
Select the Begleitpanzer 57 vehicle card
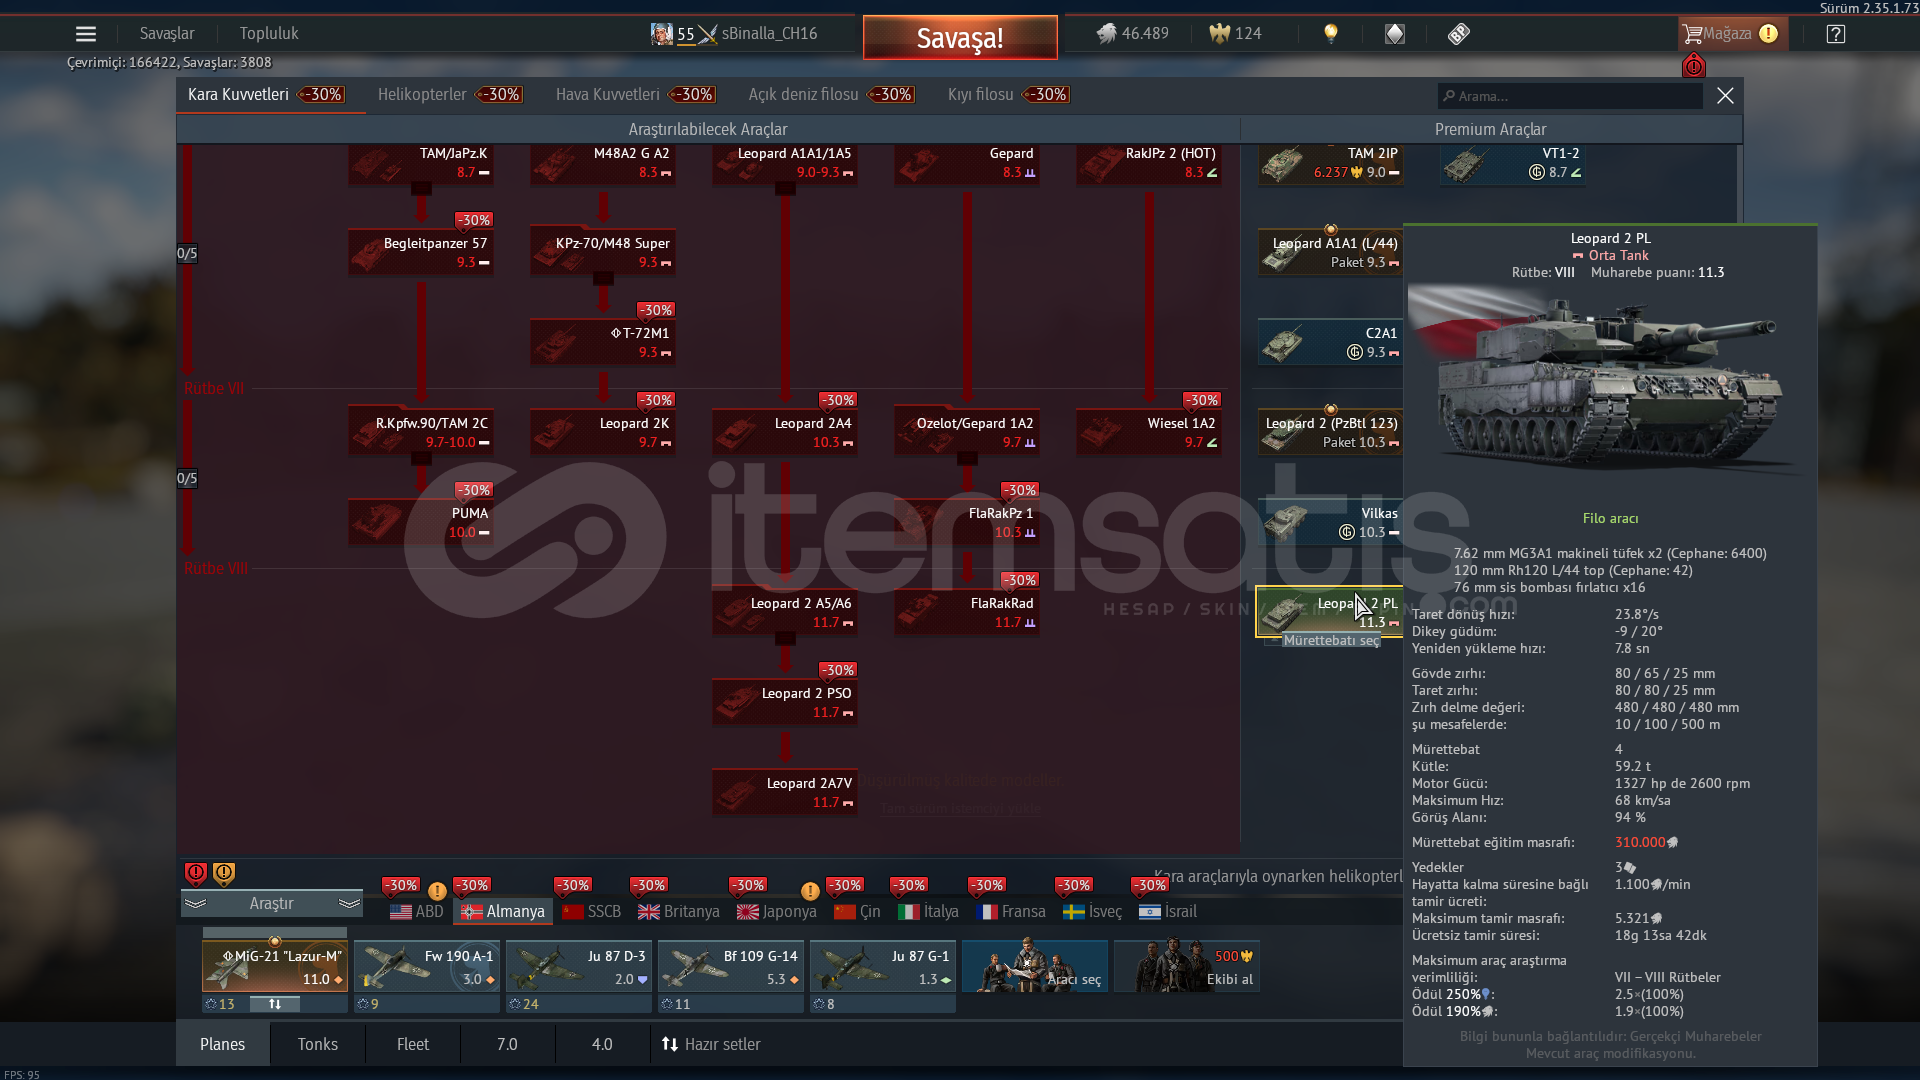[421, 252]
